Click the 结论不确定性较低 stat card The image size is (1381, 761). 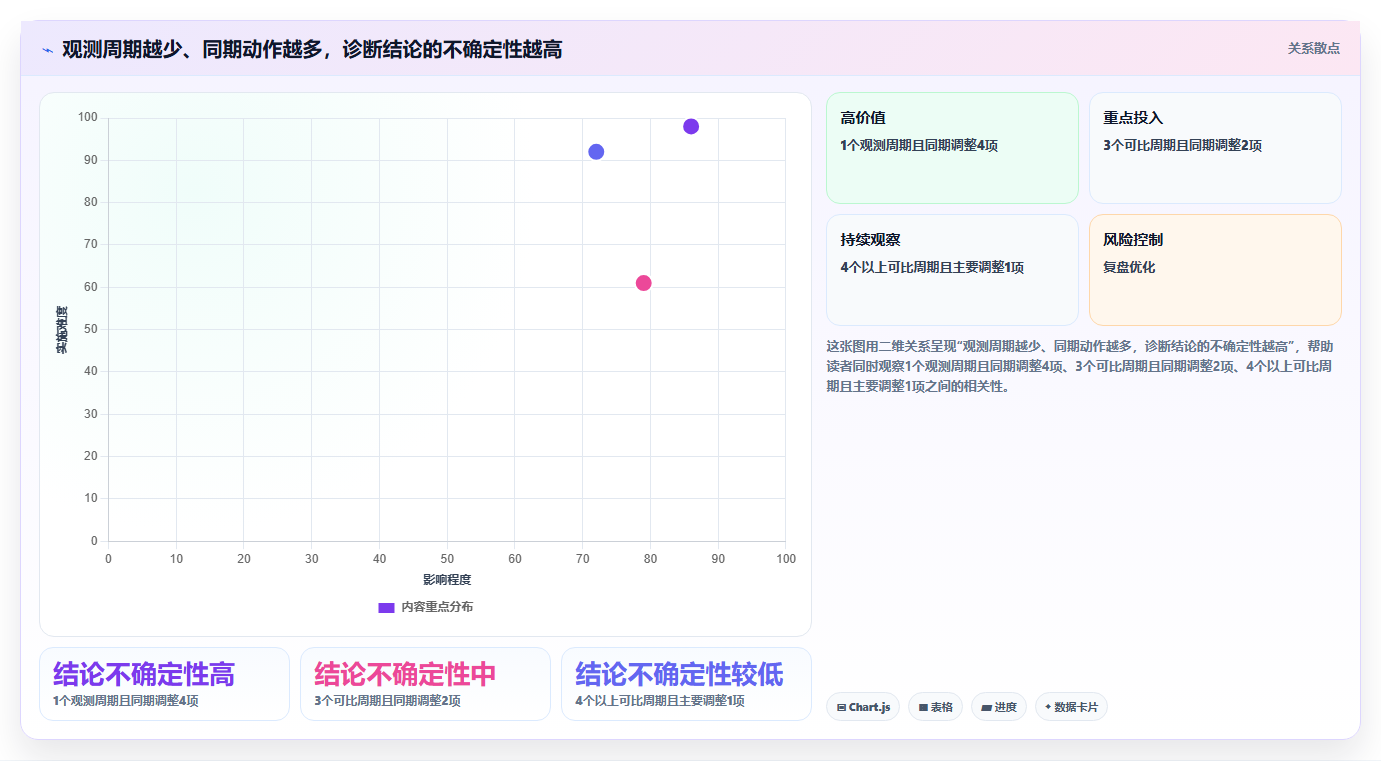pyautogui.click(x=686, y=684)
